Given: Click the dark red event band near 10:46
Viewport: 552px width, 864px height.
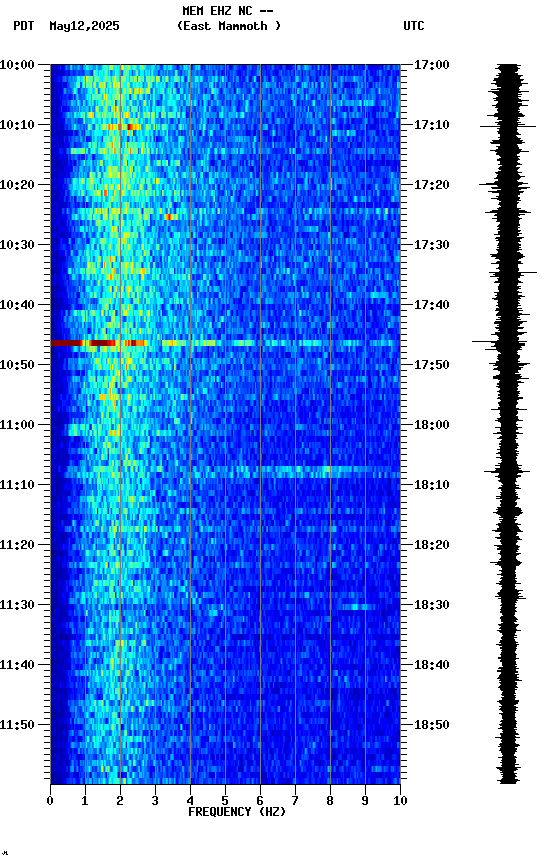Looking at the screenshot, I should click(x=98, y=343).
